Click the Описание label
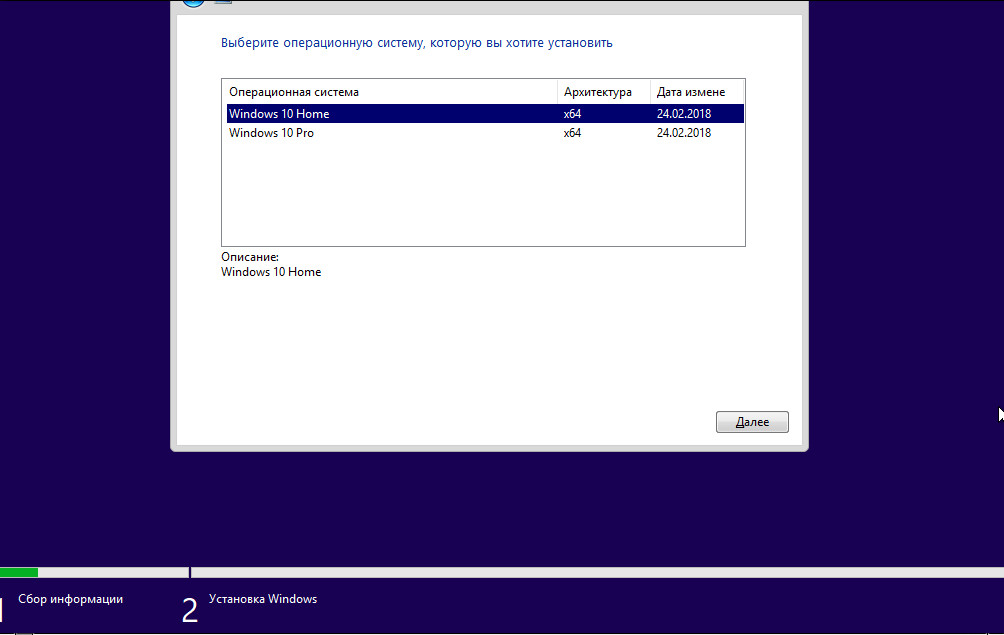This screenshot has width=1004, height=635. [250, 257]
